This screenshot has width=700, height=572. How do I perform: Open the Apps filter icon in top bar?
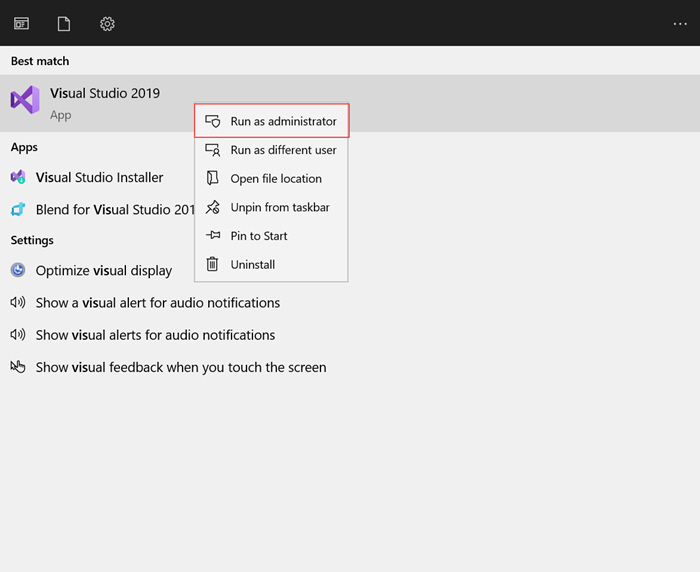[21, 23]
